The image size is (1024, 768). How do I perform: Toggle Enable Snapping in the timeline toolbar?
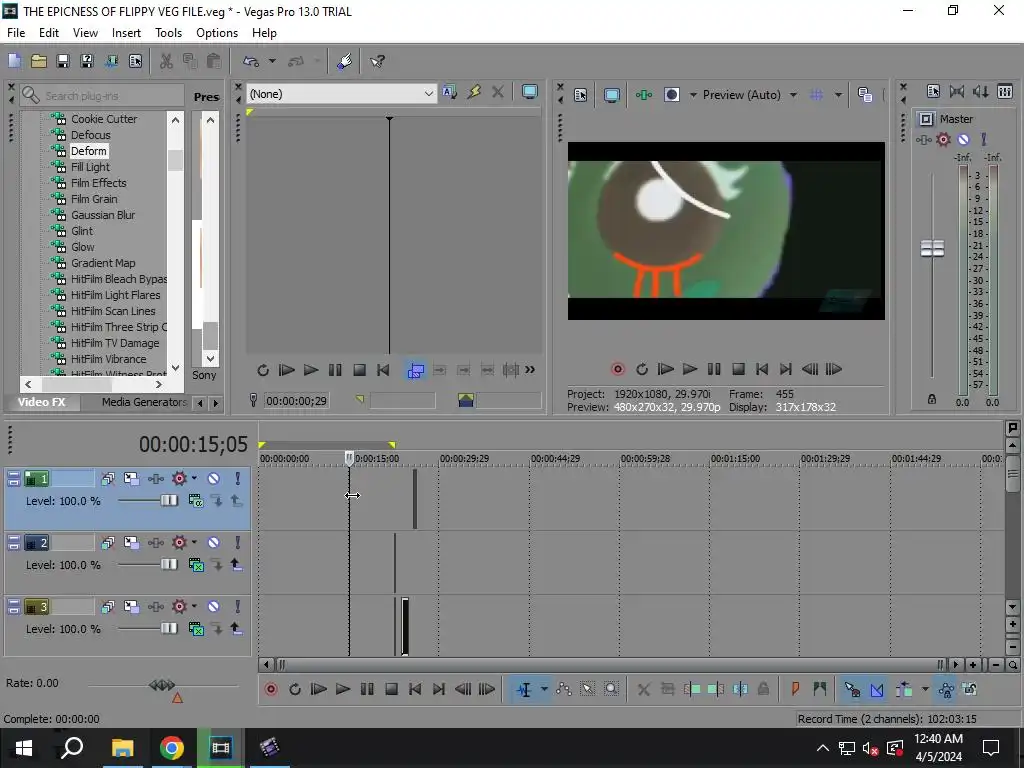pyautogui.click(x=852, y=690)
